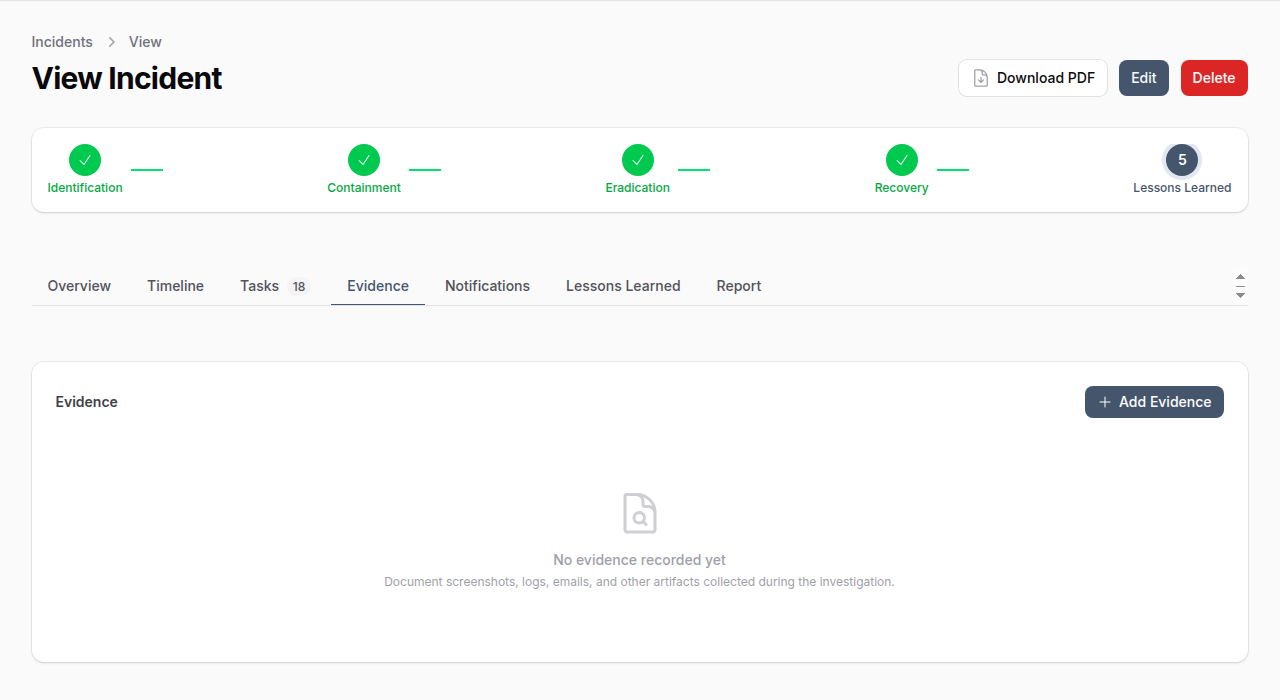The height and width of the screenshot is (700, 1280).
Task: Open the Lessons Learned tab
Action: [x=623, y=286]
